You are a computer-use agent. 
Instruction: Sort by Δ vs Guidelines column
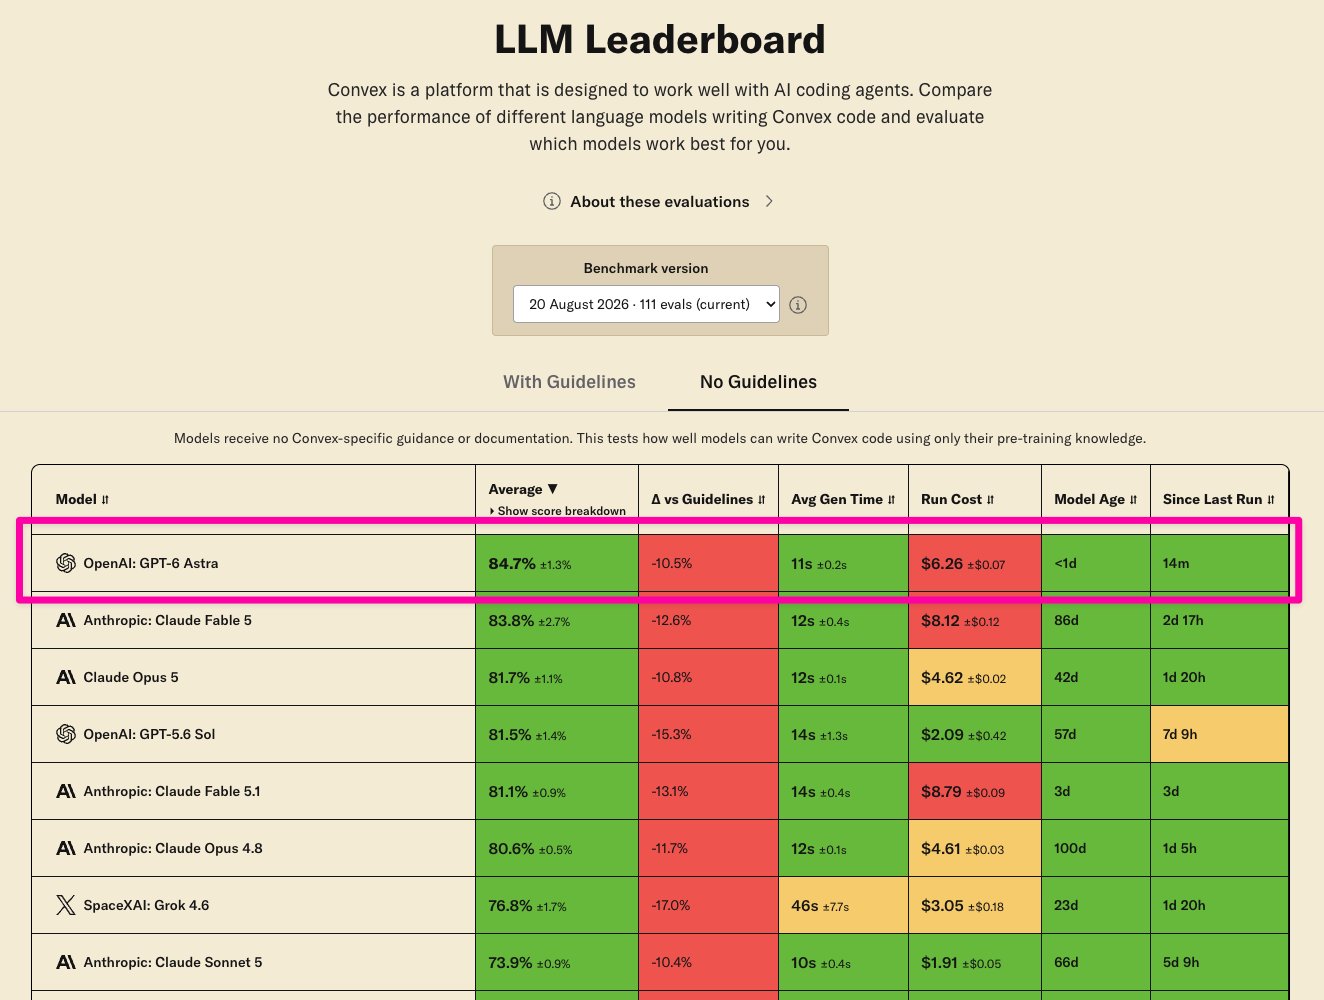coord(708,499)
